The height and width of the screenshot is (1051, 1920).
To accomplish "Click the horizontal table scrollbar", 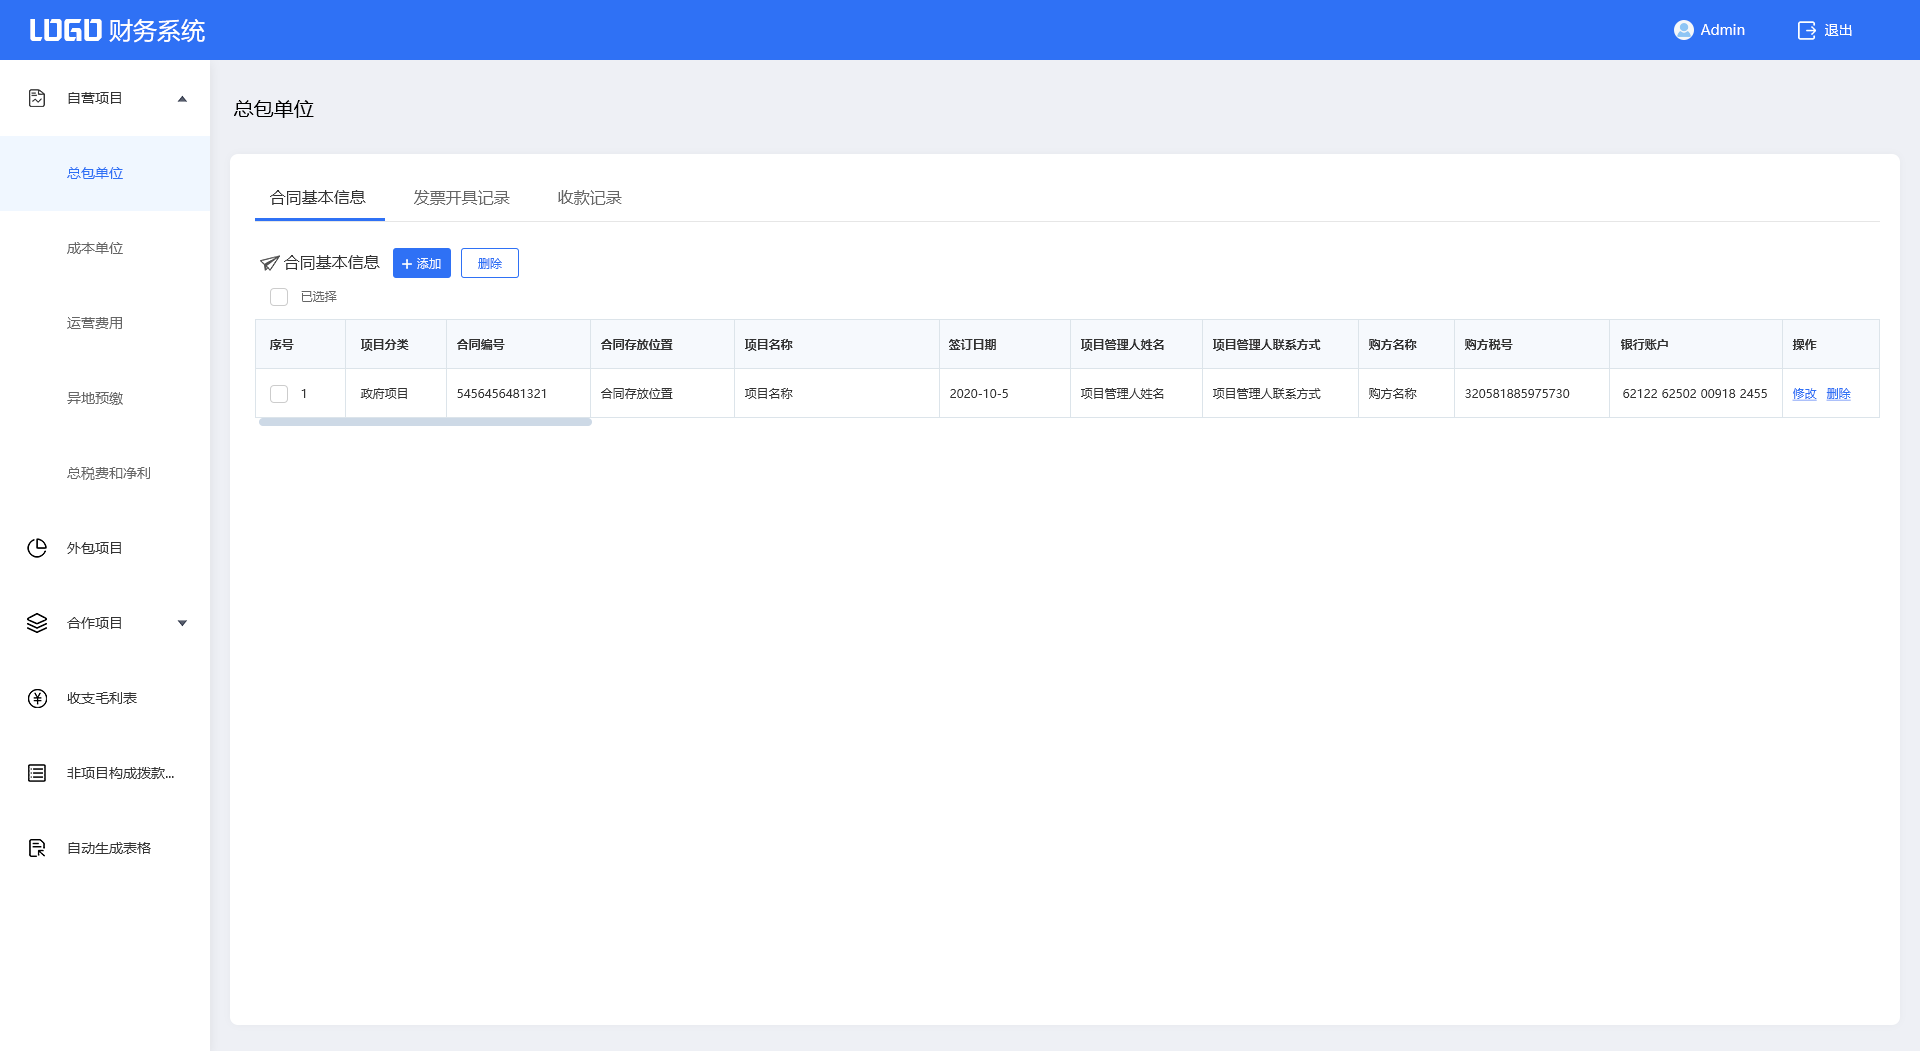I will point(425,422).
